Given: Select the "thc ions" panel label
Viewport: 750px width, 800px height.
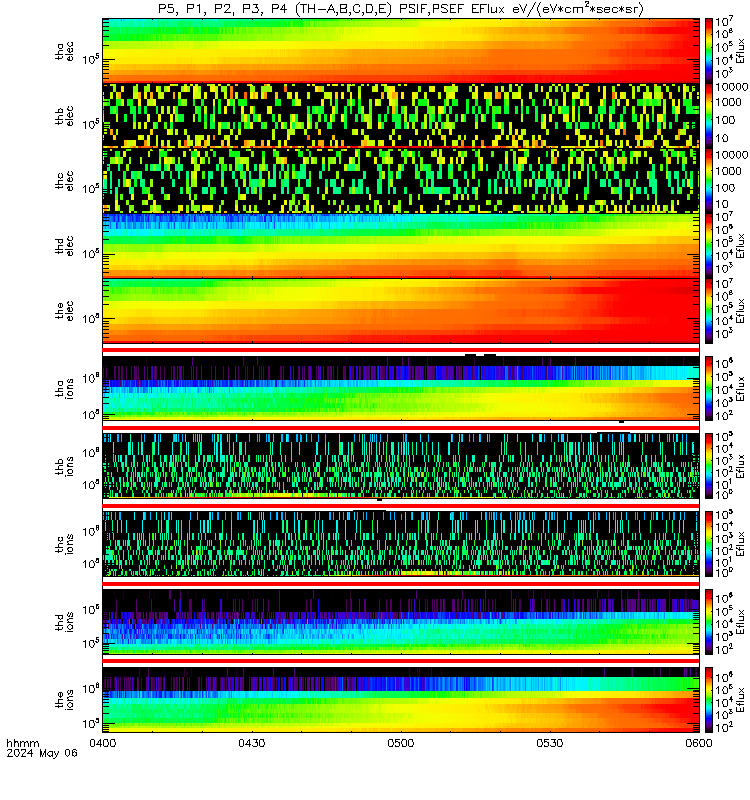Looking at the screenshot, I should coord(64,544).
